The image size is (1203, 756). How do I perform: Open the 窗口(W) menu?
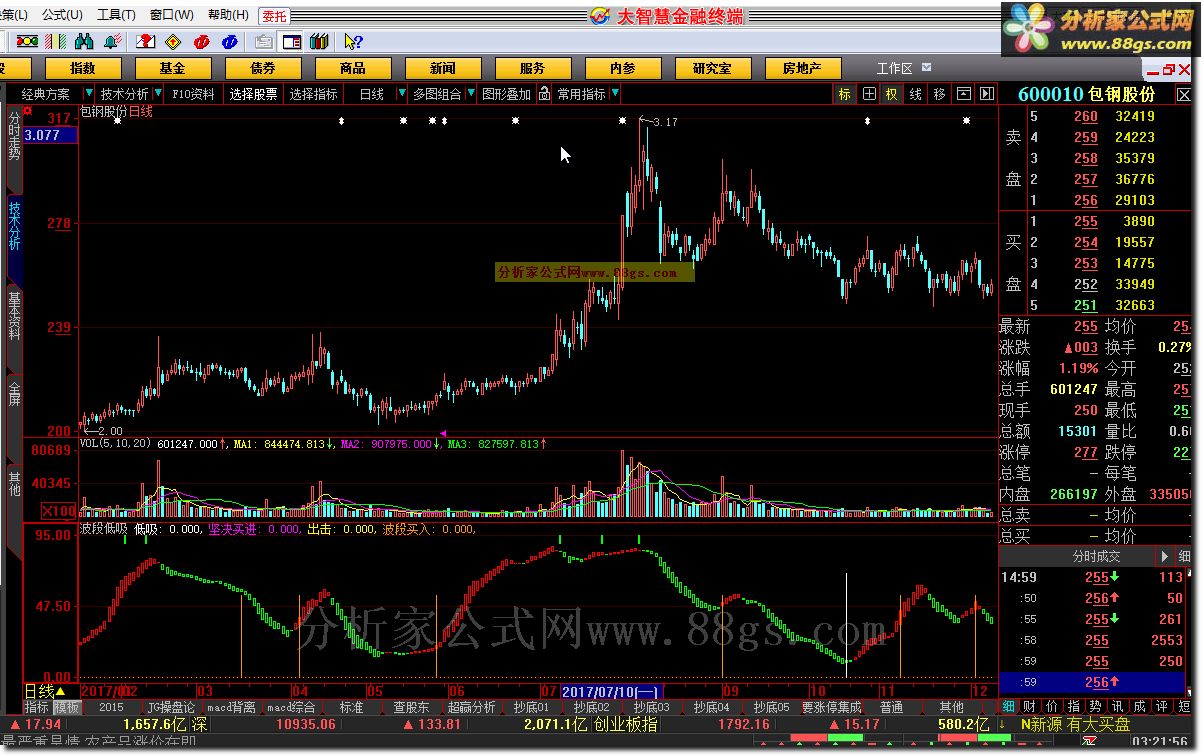tap(172, 15)
